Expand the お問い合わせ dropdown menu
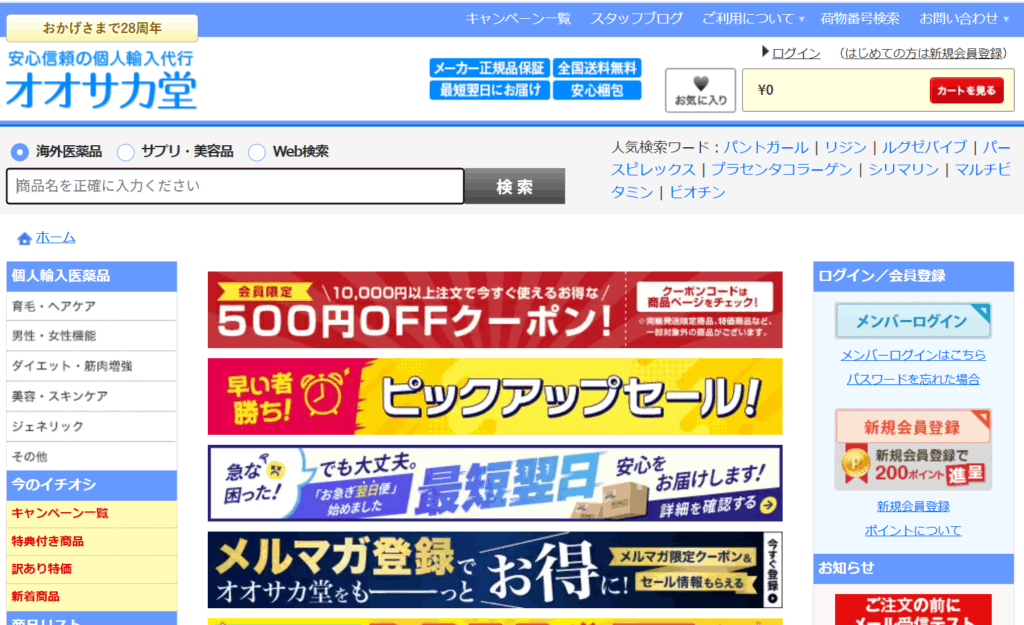1024x625 pixels. point(965,18)
